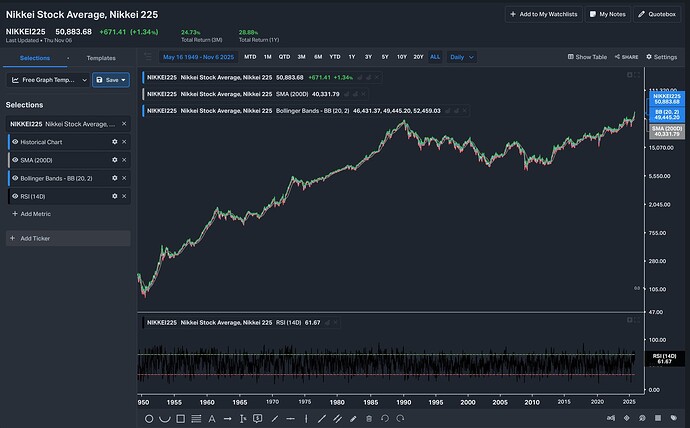Click Add to My Watchlists button
690x428 pixels.
coord(543,14)
